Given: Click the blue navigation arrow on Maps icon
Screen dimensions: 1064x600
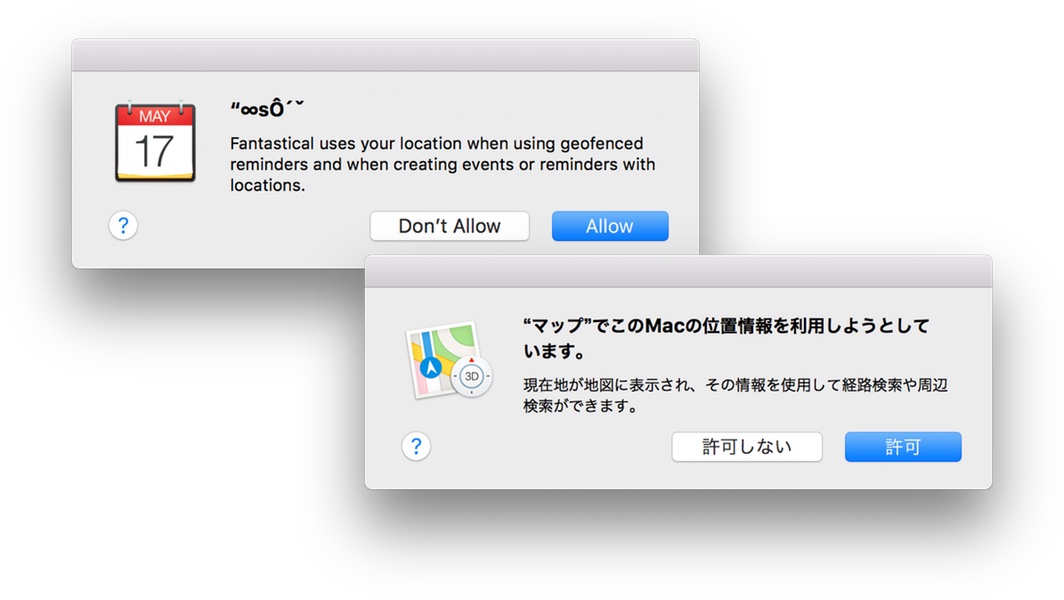Looking at the screenshot, I should coord(431,367).
